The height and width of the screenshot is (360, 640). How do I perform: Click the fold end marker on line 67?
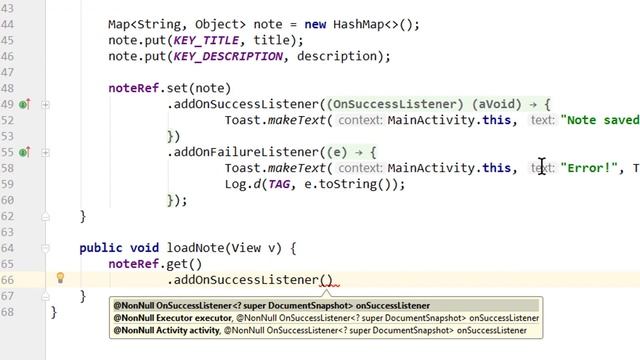(45, 296)
